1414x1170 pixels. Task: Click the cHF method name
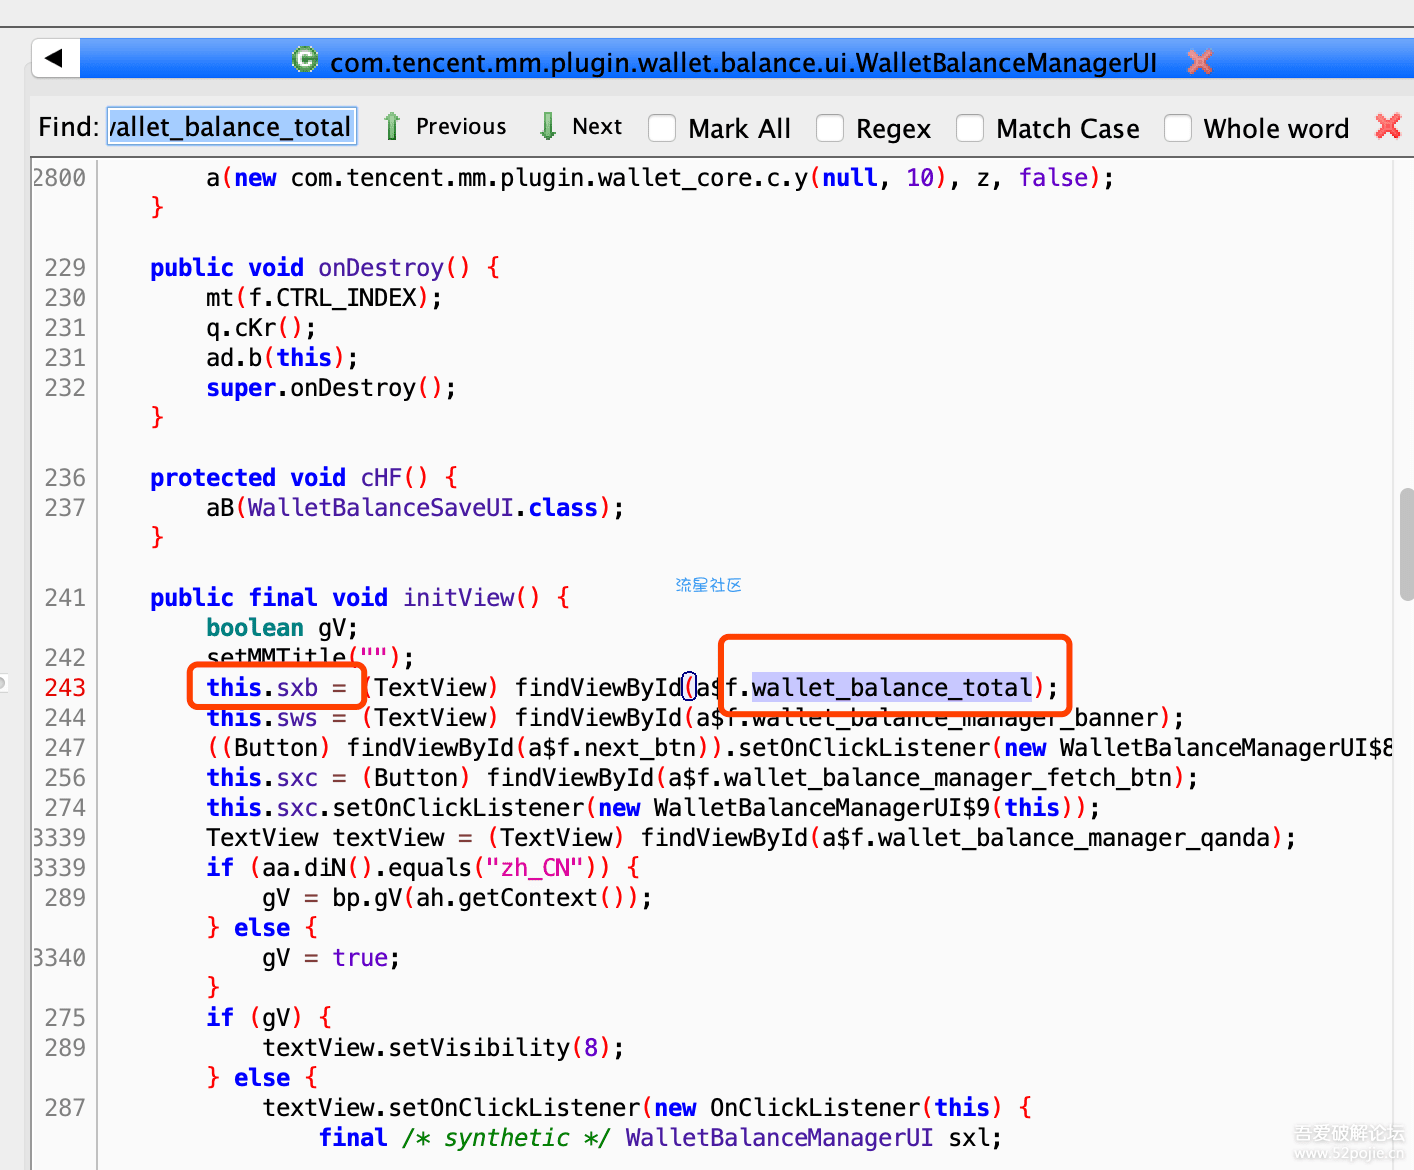coord(380,478)
